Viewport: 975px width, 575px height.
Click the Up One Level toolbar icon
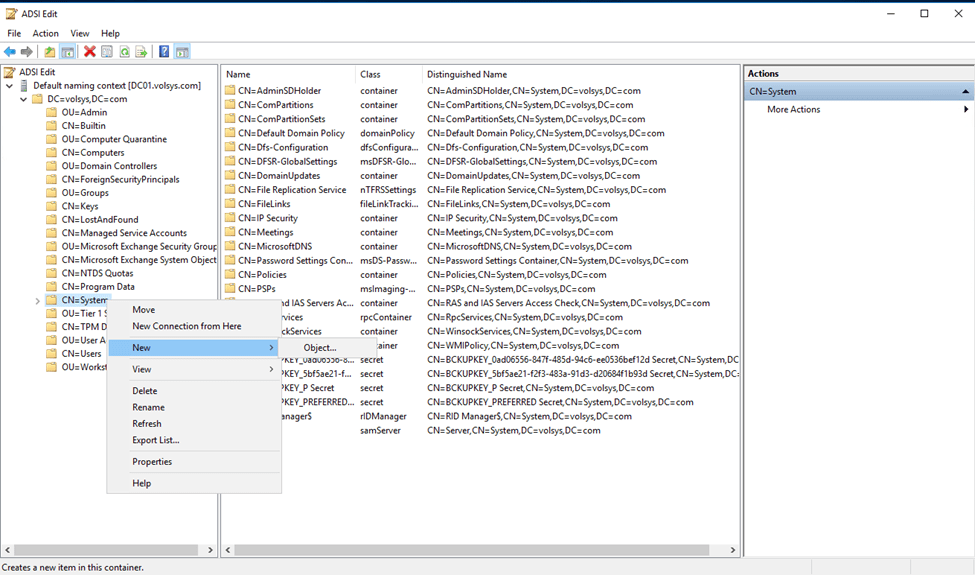(x=50, y=52)
